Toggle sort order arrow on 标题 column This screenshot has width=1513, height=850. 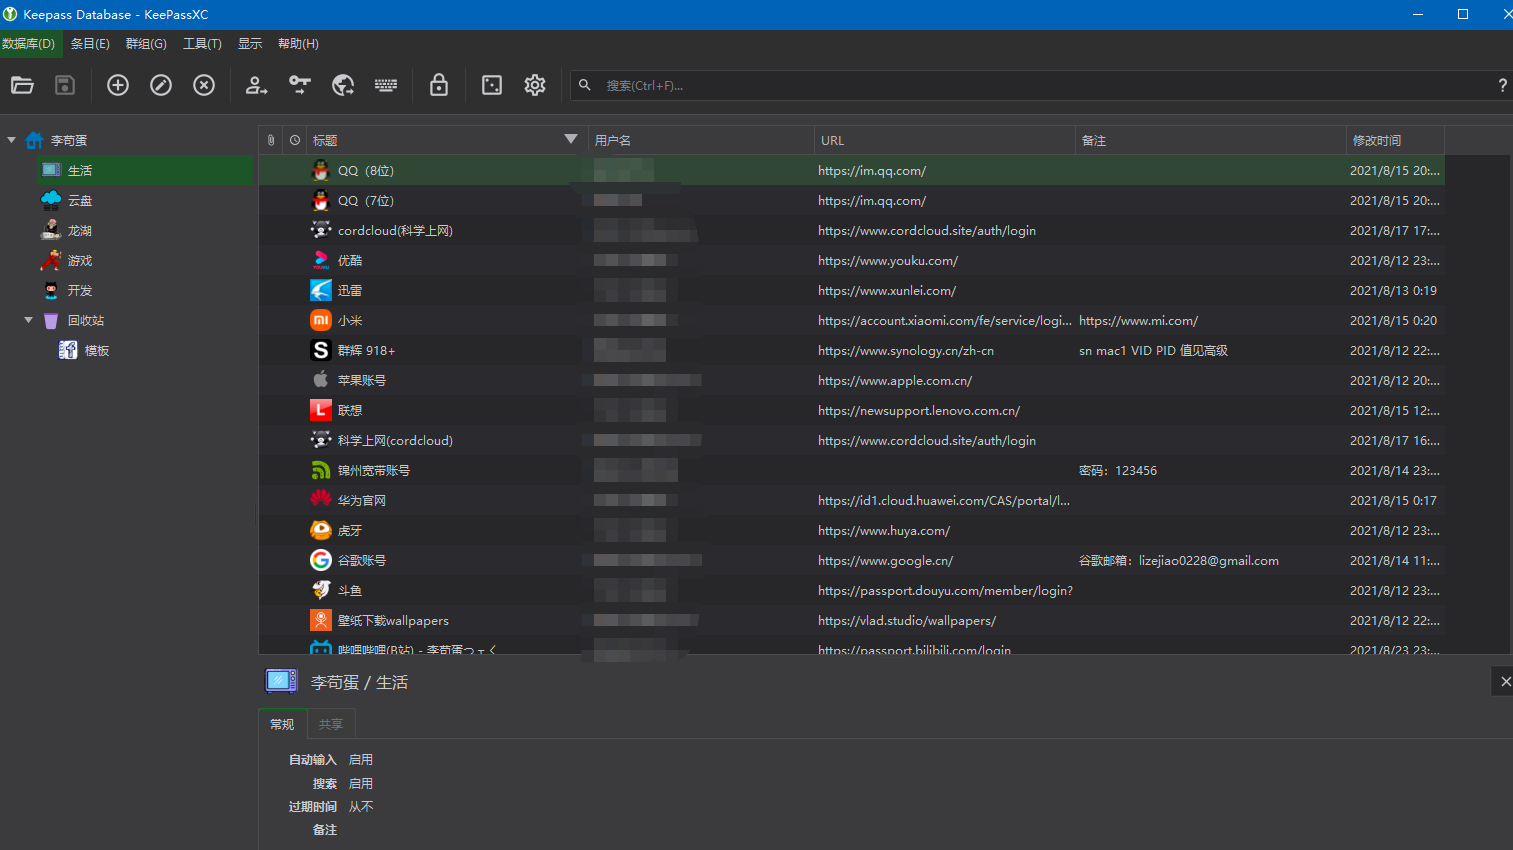point(571,139)
